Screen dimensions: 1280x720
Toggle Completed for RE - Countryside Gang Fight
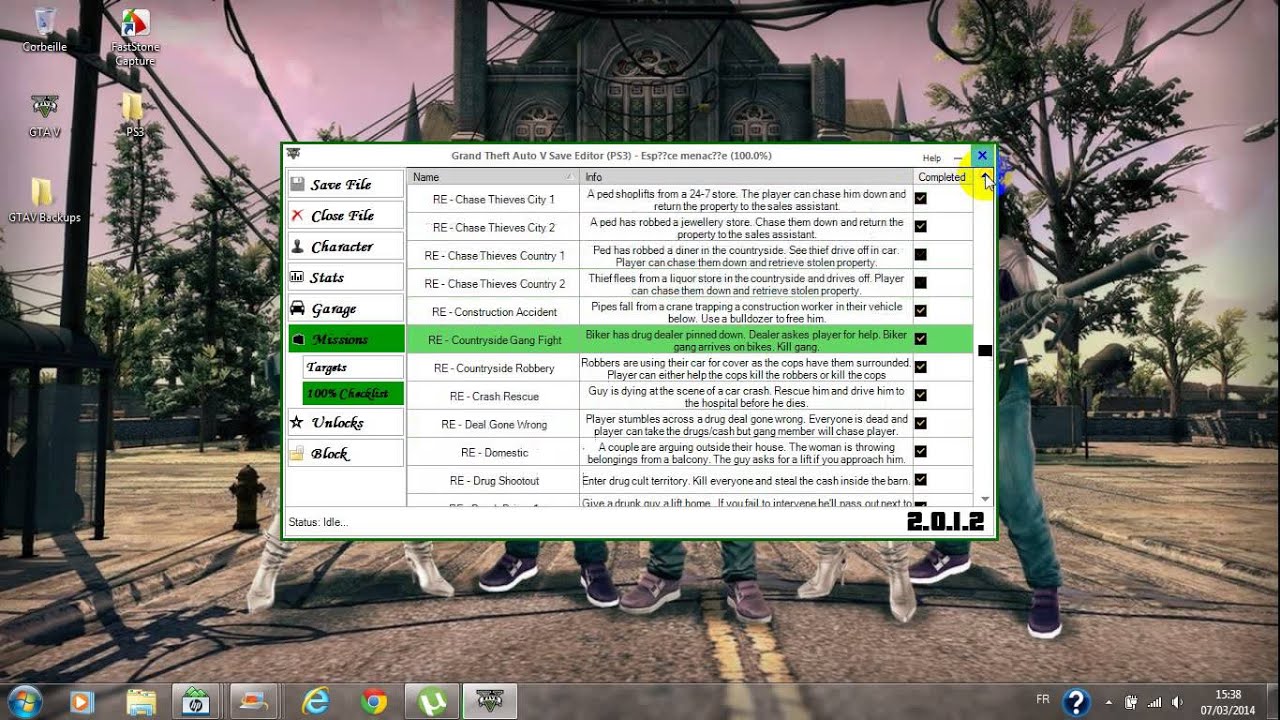point(920,339)
